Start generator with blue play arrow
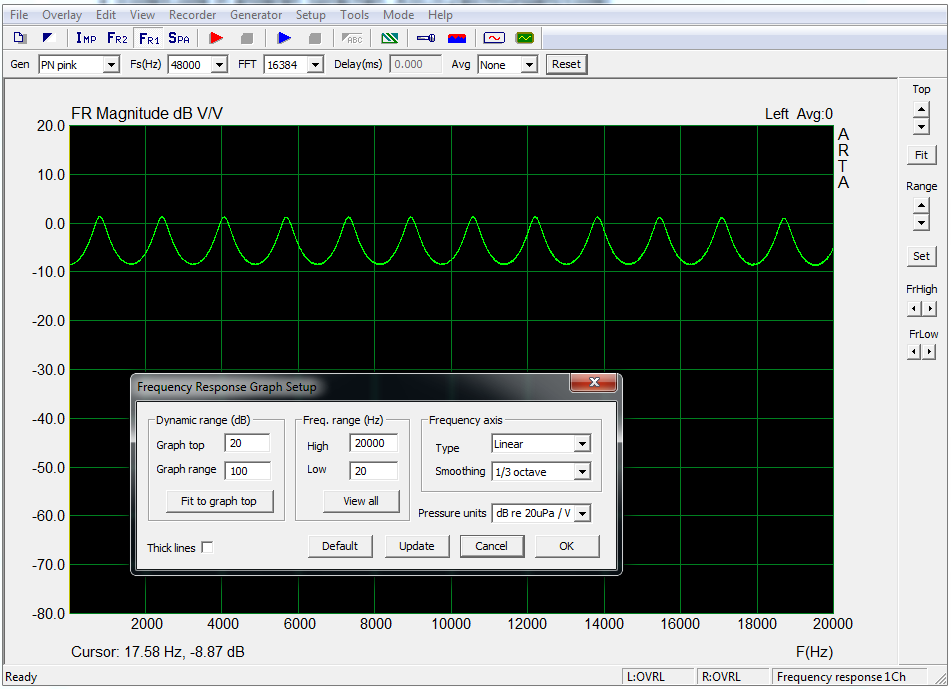Image resolution: width=951 pixels, height=689 pixels. point(284,38)
